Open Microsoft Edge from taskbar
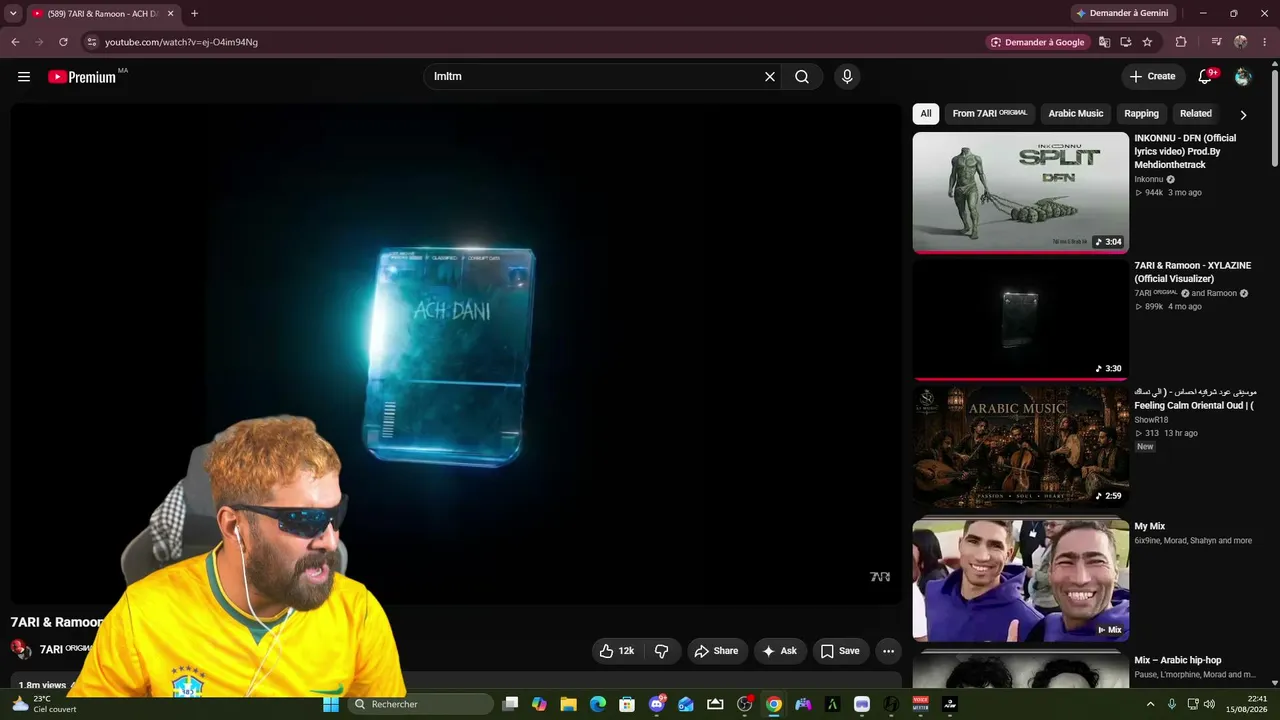The width and height of the screenshot is (1280, 720). coord(598,704)
